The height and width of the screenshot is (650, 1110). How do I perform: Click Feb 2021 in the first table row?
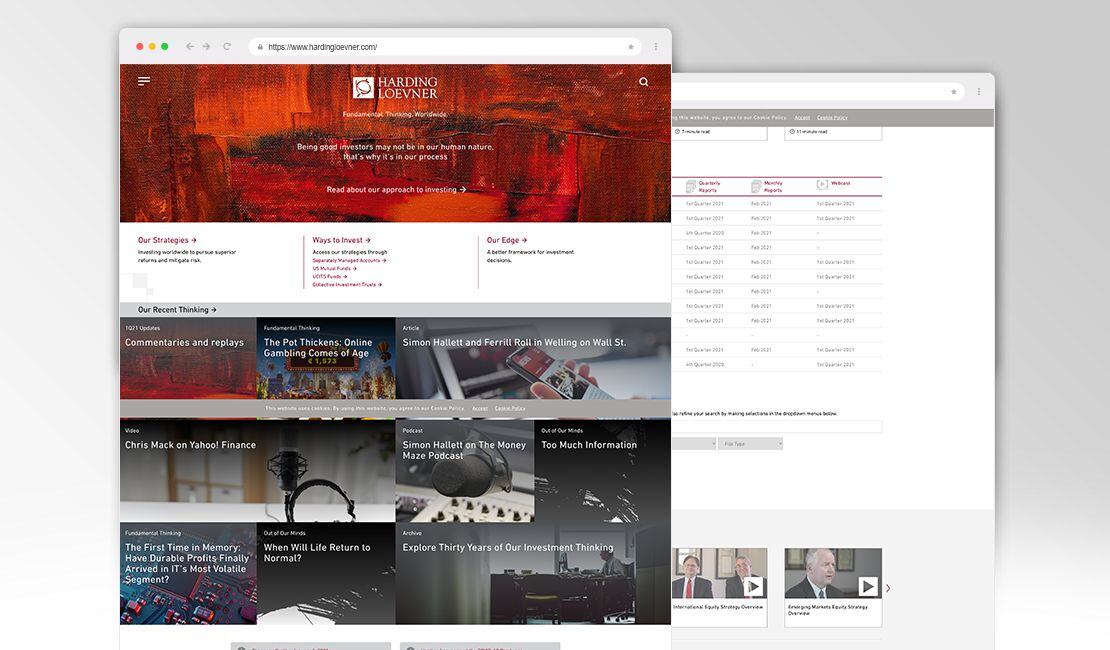coord(761,204)
